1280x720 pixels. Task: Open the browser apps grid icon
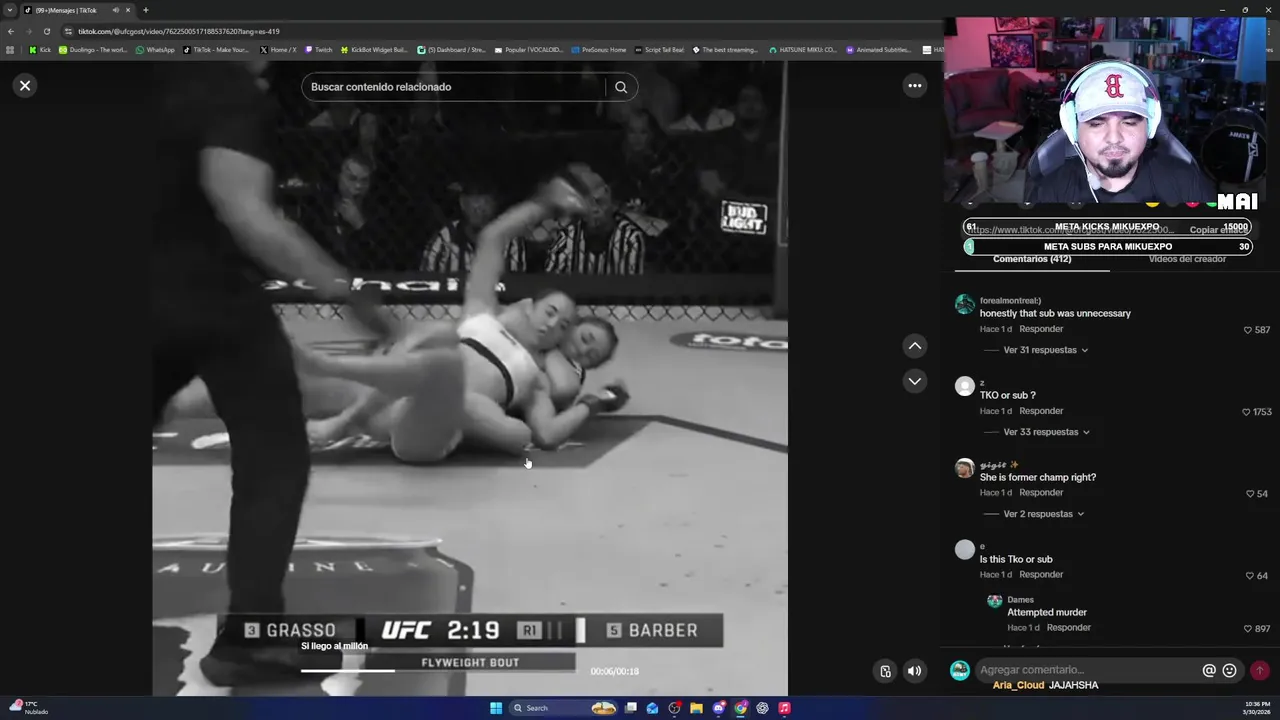pyautogui.click(x=10, y=50)
